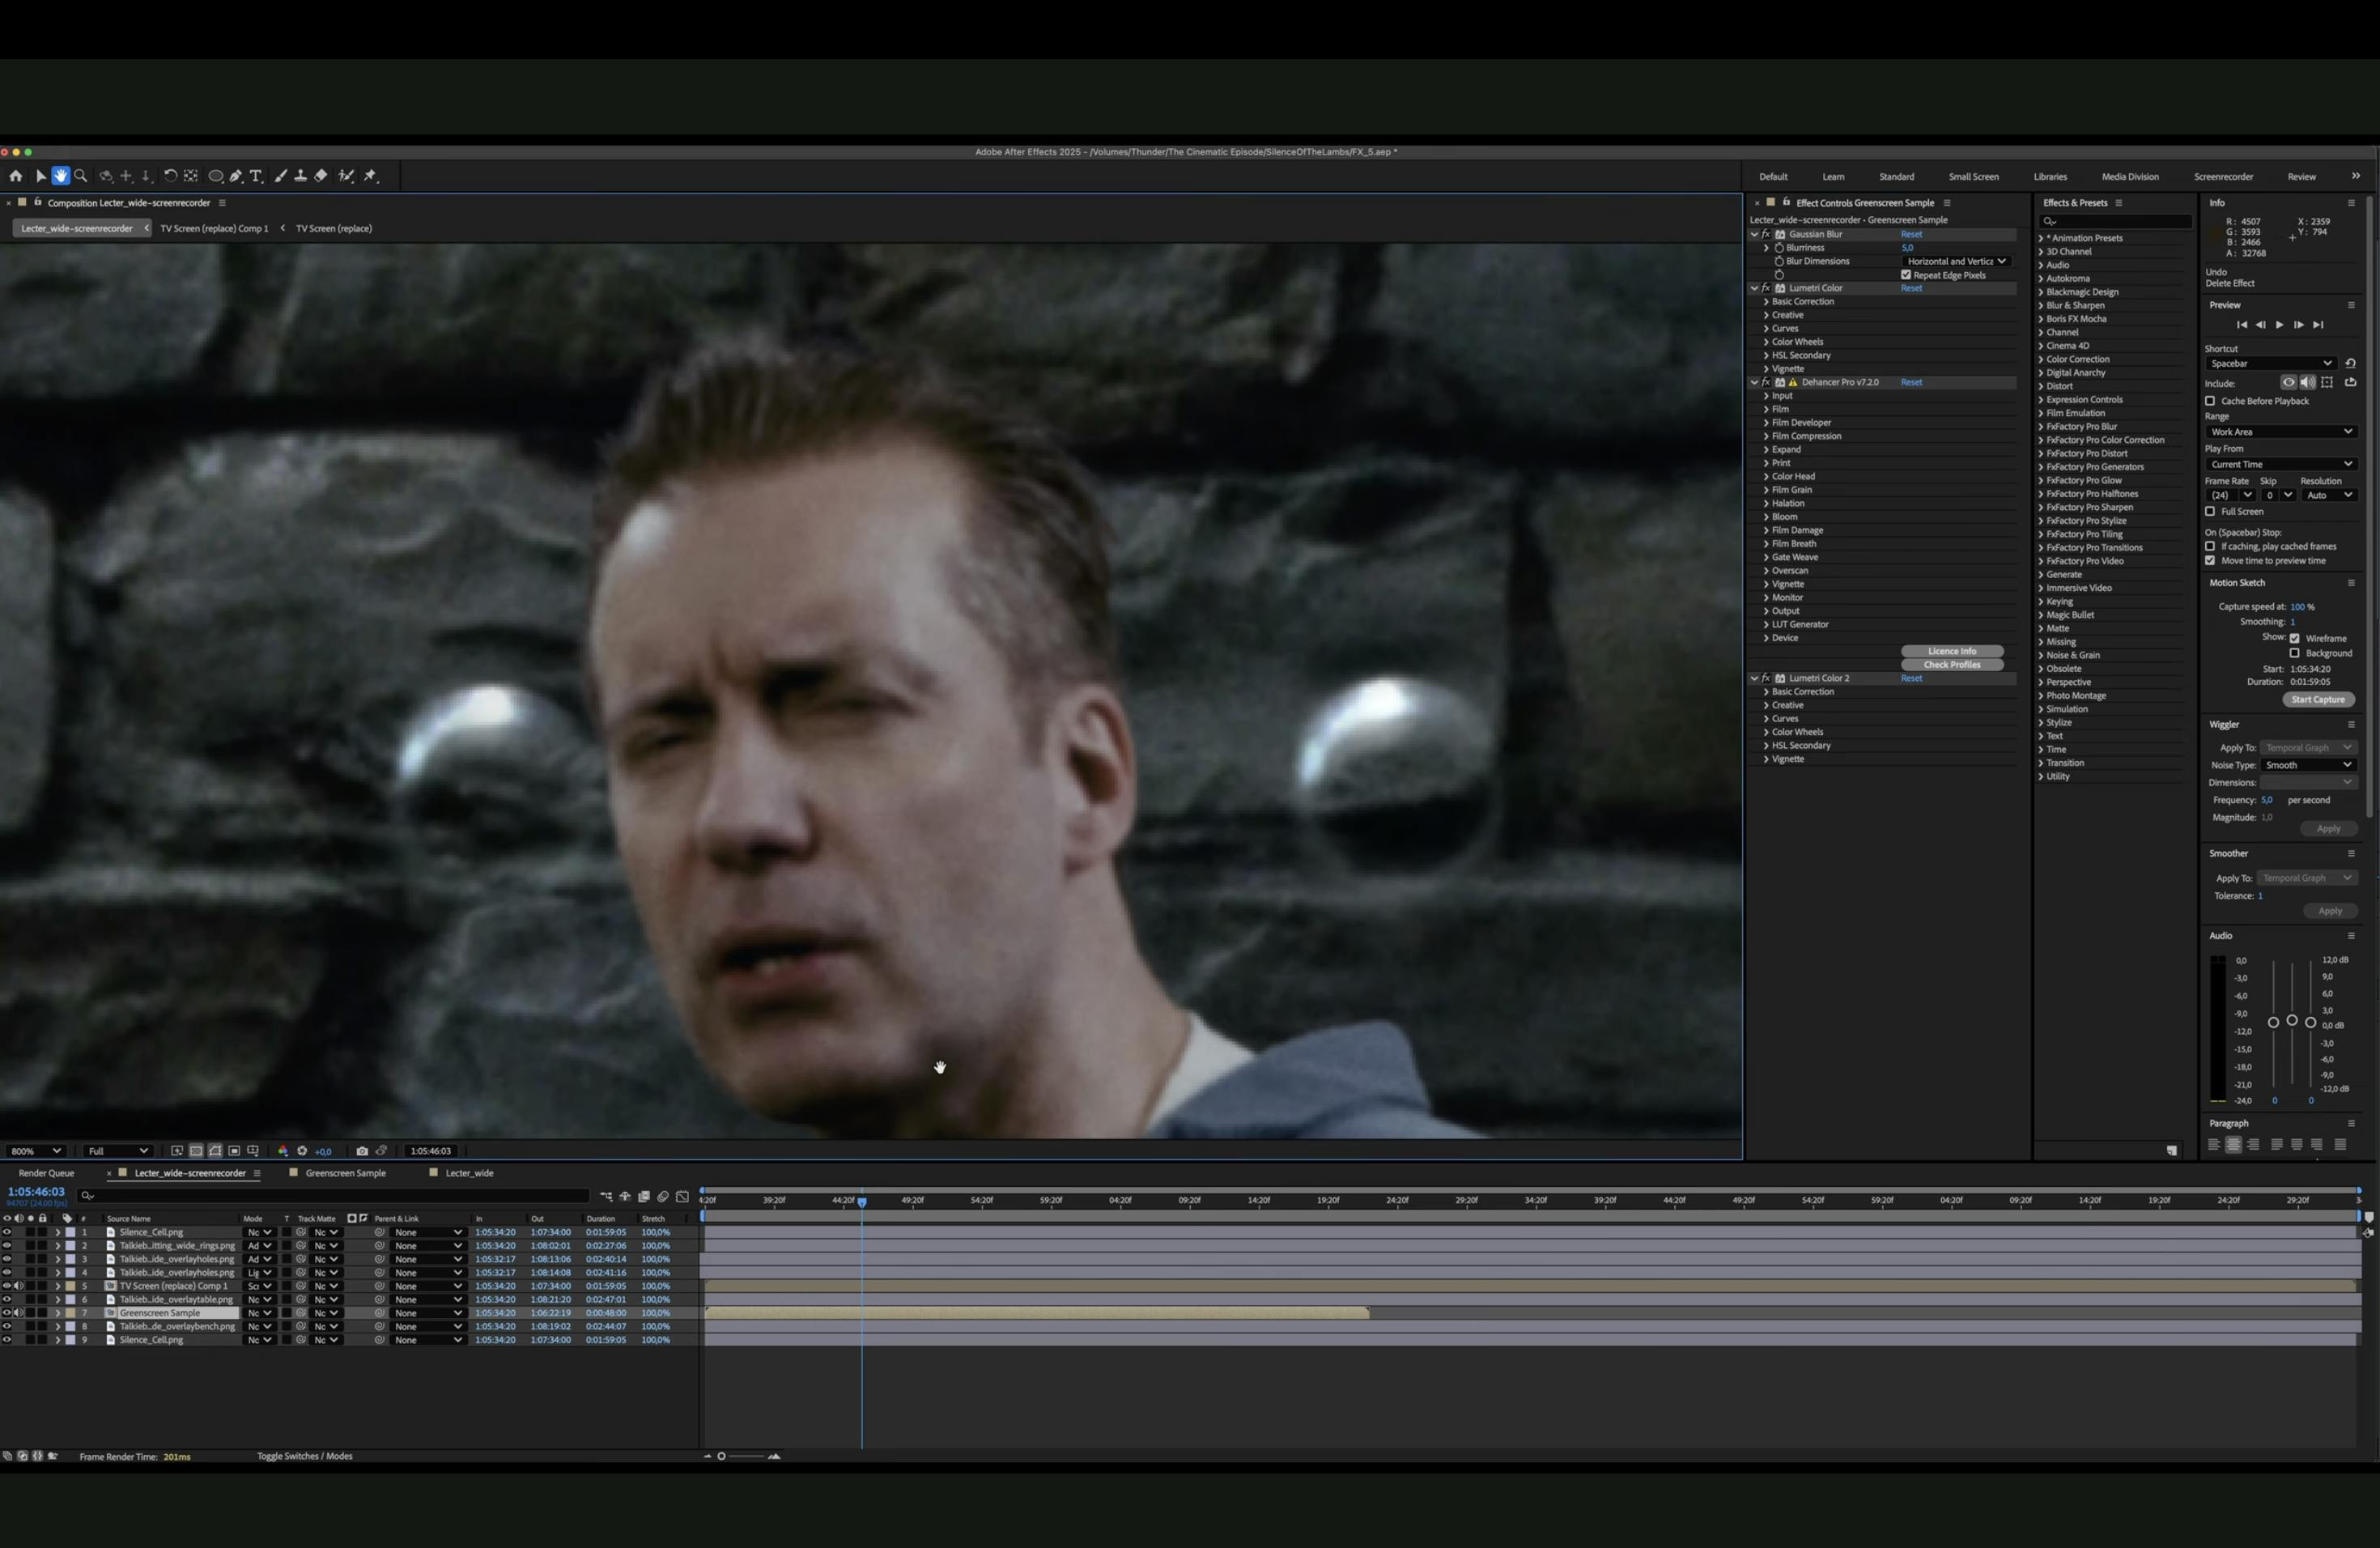Uncheck Repeat Edge Pixels
The image size is (2380, 1548).
[1906, 275]
